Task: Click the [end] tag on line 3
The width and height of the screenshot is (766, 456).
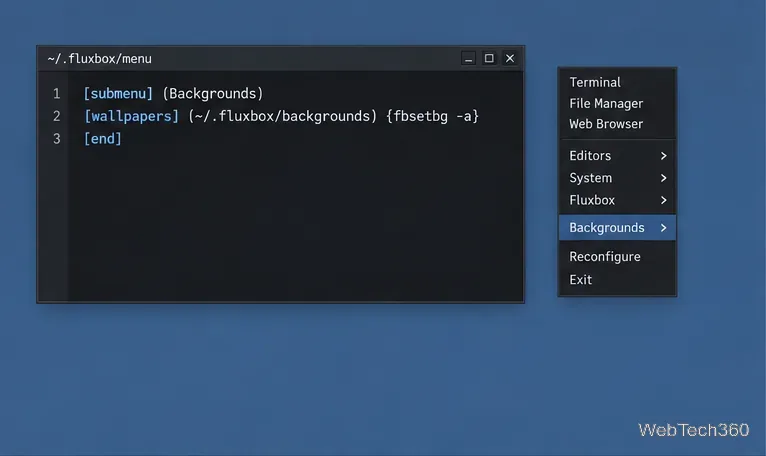Action: tap(103, 139)
